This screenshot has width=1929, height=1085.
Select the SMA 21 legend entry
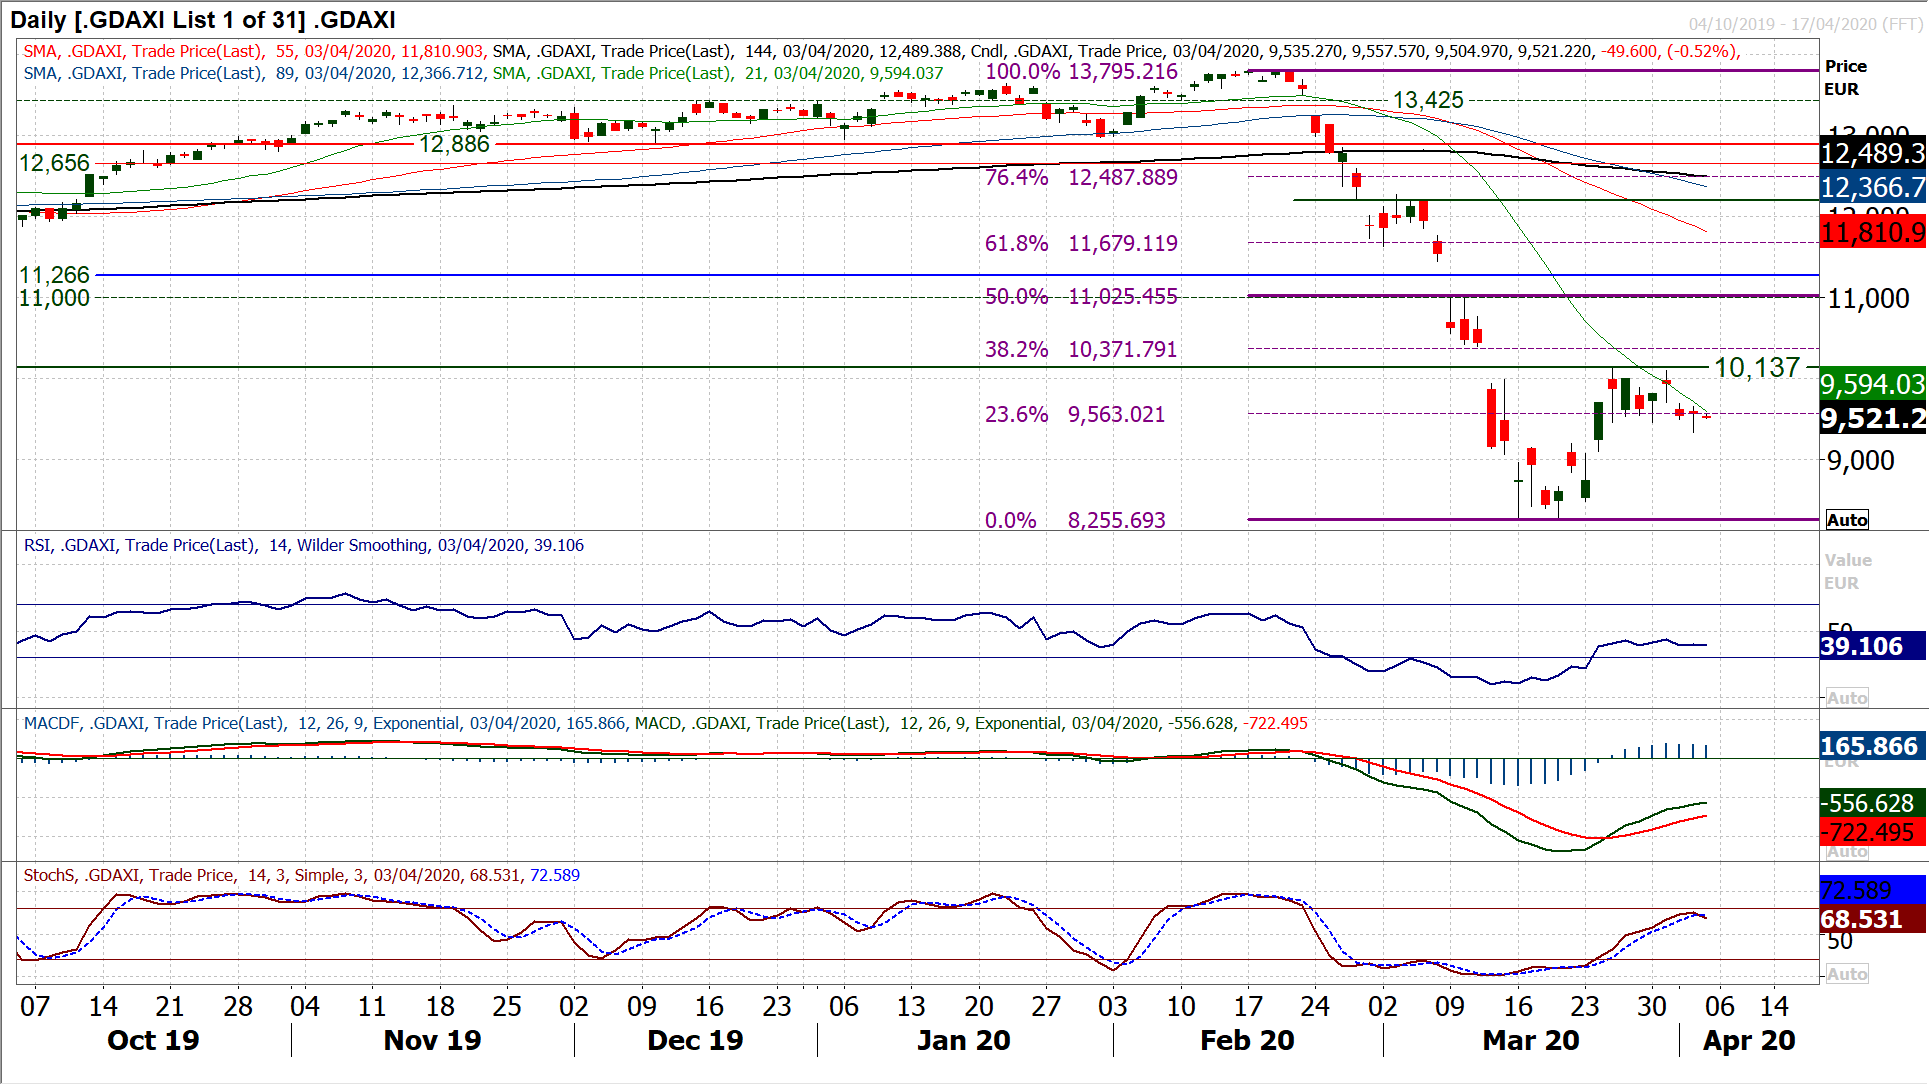718,74
